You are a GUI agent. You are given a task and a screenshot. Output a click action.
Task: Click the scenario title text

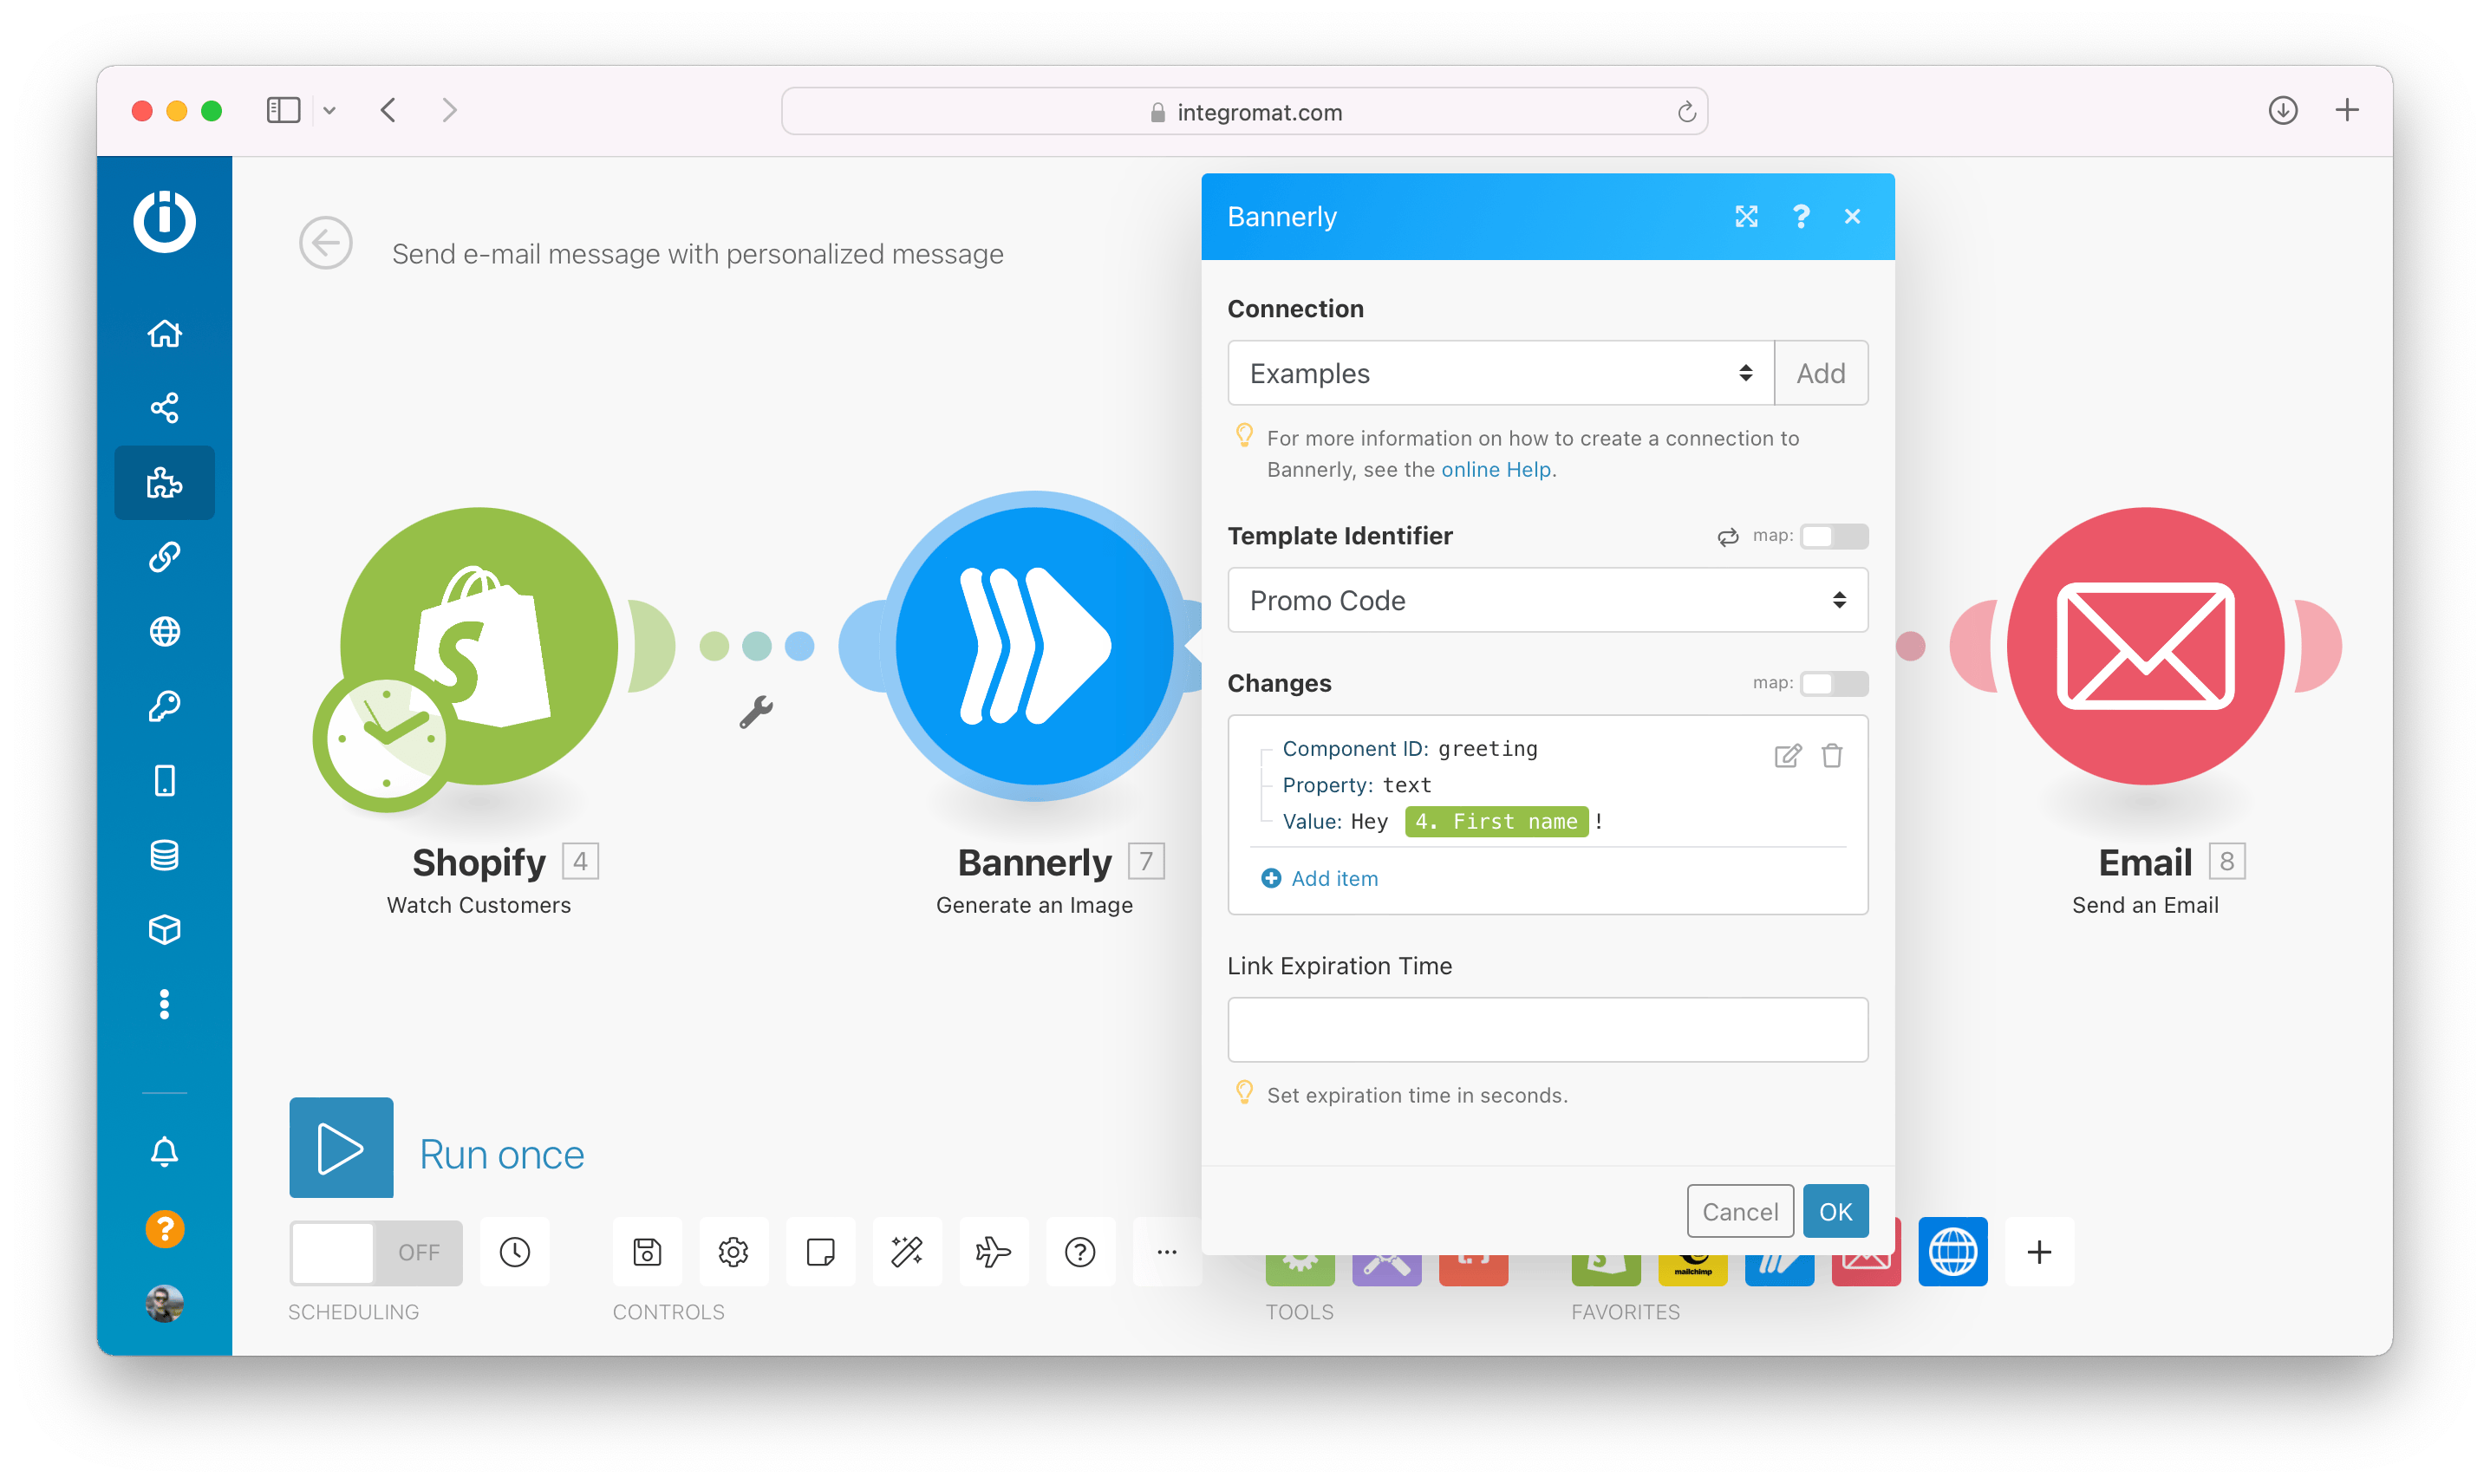[697, 254]
